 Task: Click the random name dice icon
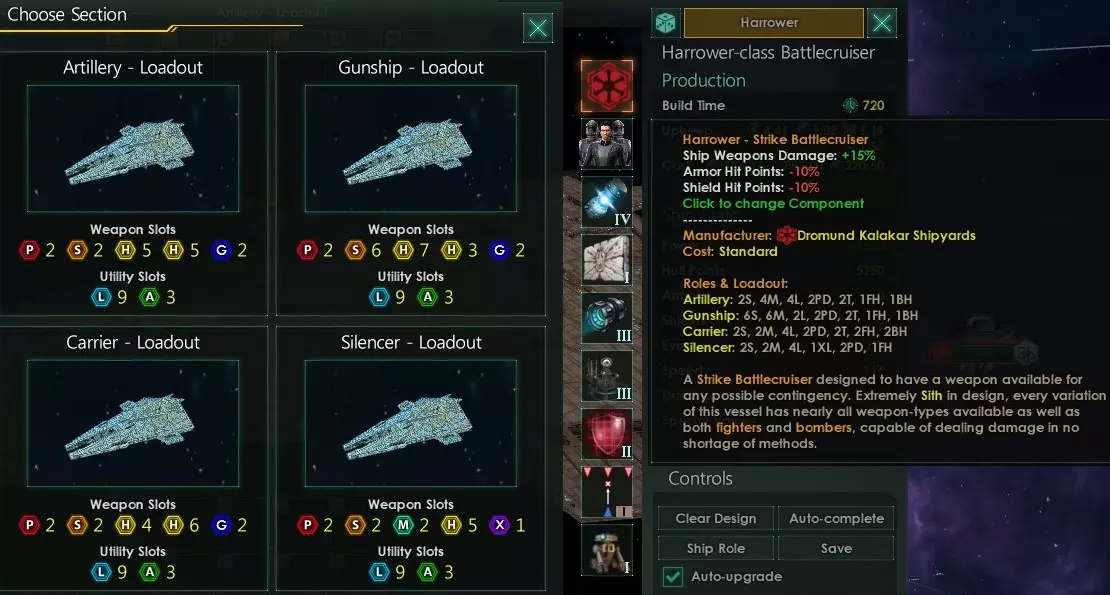665,23
